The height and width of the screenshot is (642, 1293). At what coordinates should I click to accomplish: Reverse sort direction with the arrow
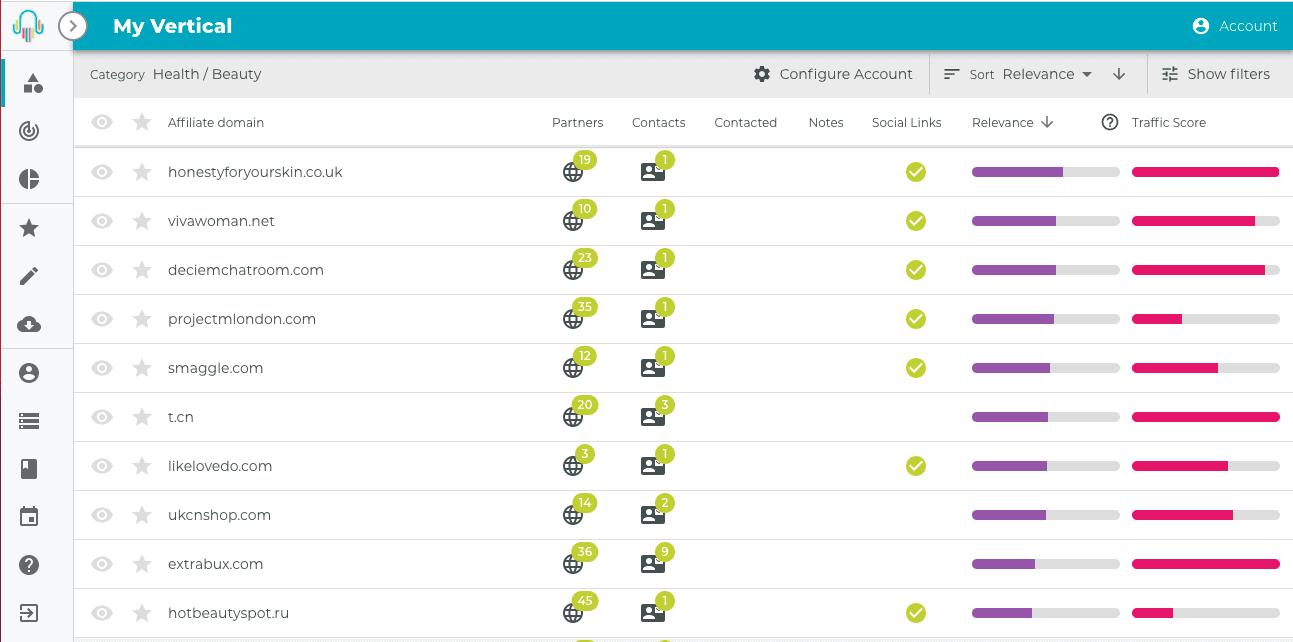[x=1119, y=74]
